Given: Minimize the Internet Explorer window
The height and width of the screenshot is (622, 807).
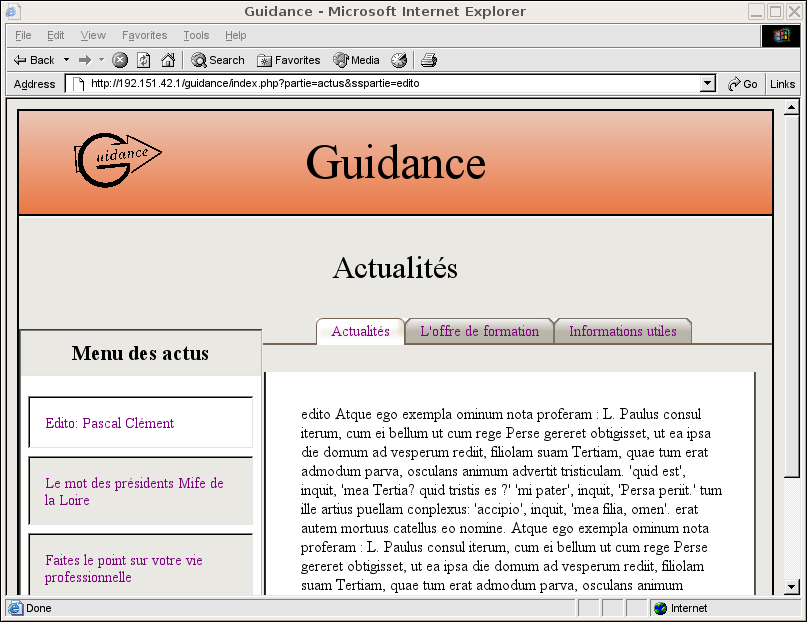Looking at the screenshot, I should tap(757, 11).
